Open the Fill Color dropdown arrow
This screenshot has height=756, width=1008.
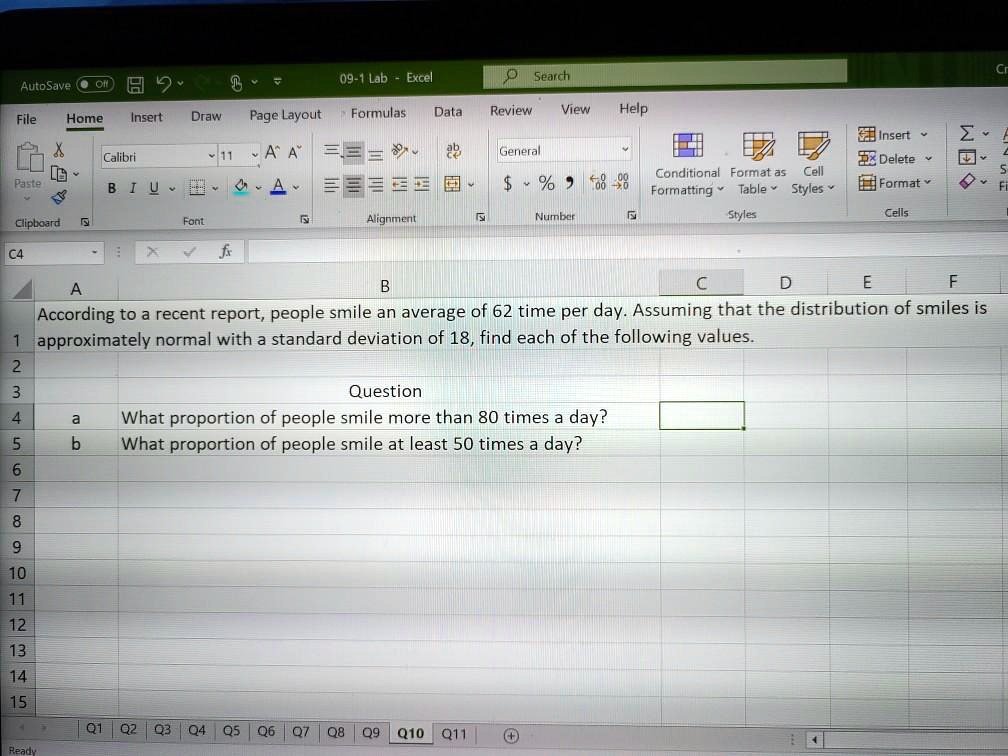tap(258, 189)
